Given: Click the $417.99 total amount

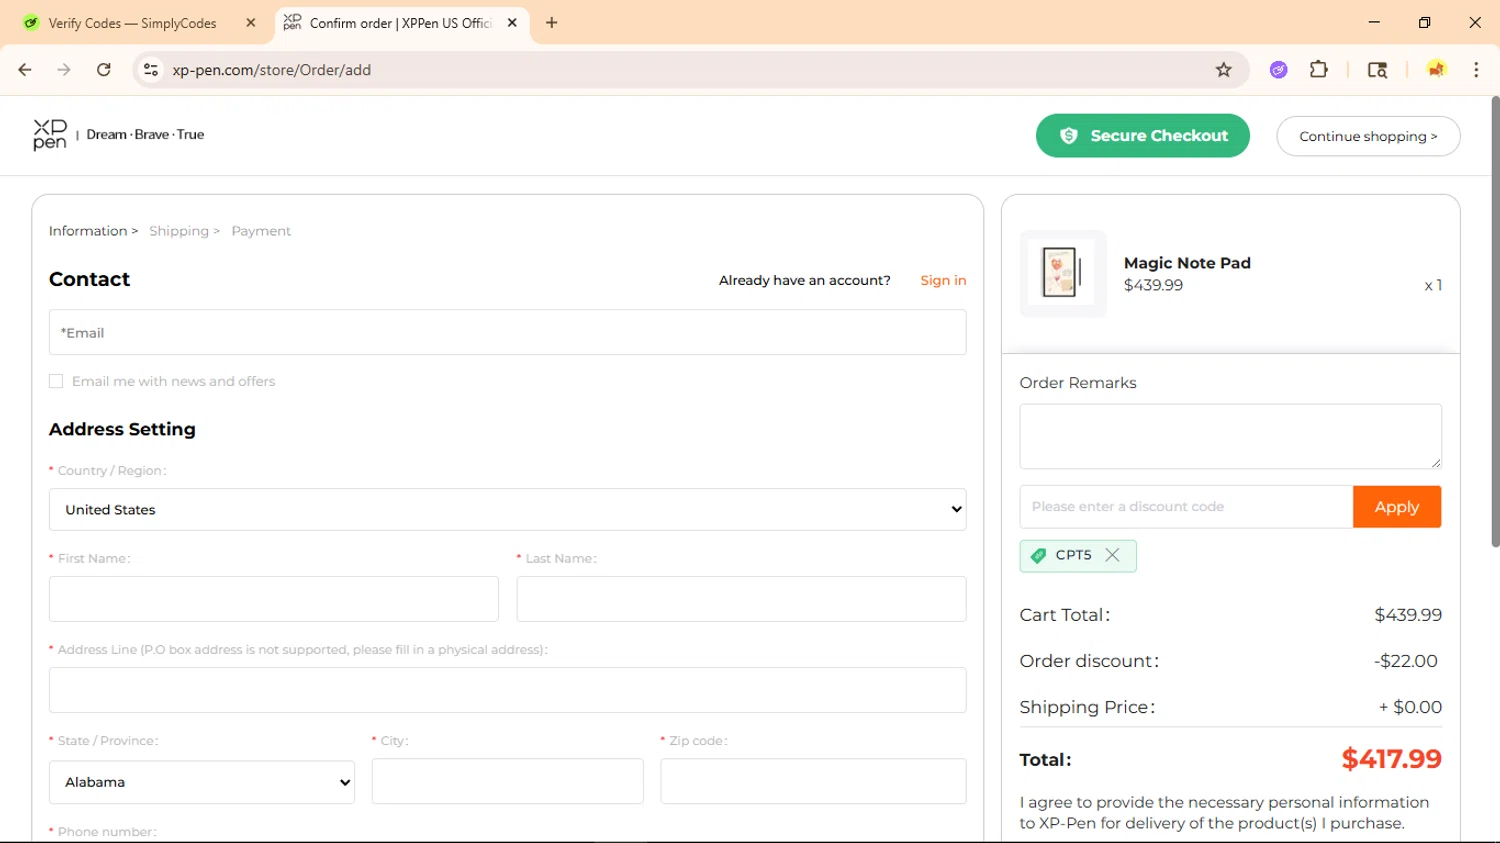Looking at the screenshot, I should pos(1391,759).
